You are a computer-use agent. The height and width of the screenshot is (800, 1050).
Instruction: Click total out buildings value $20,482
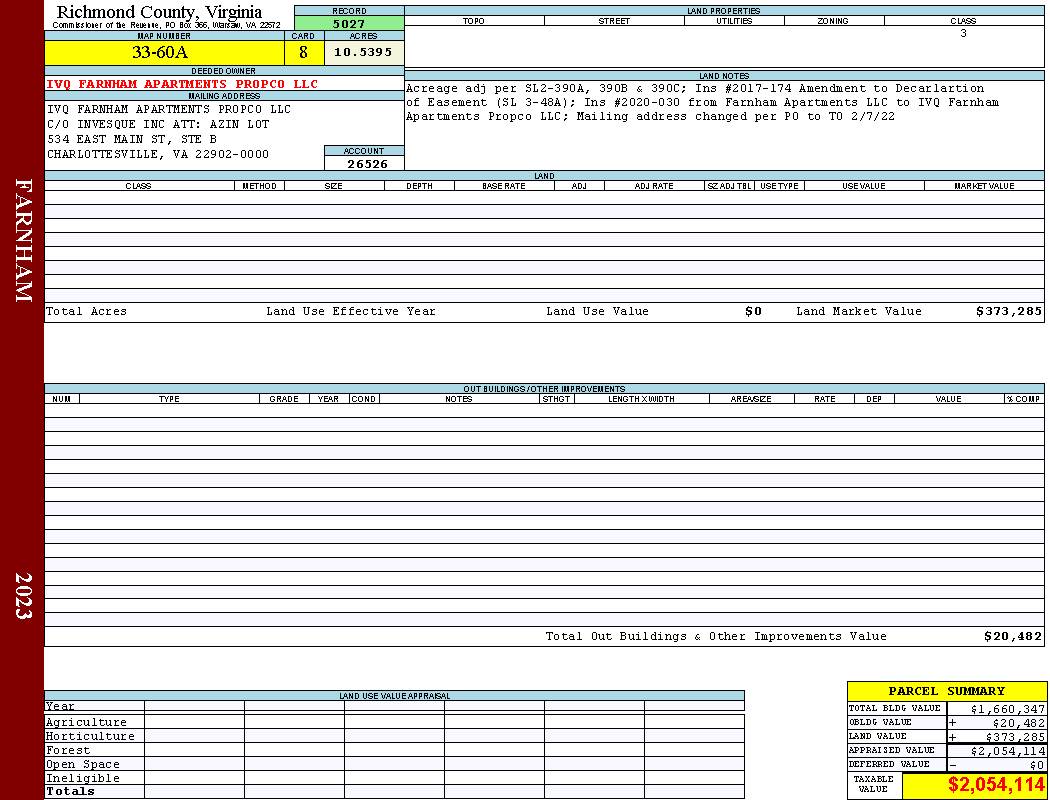[x=1012, y=637]
